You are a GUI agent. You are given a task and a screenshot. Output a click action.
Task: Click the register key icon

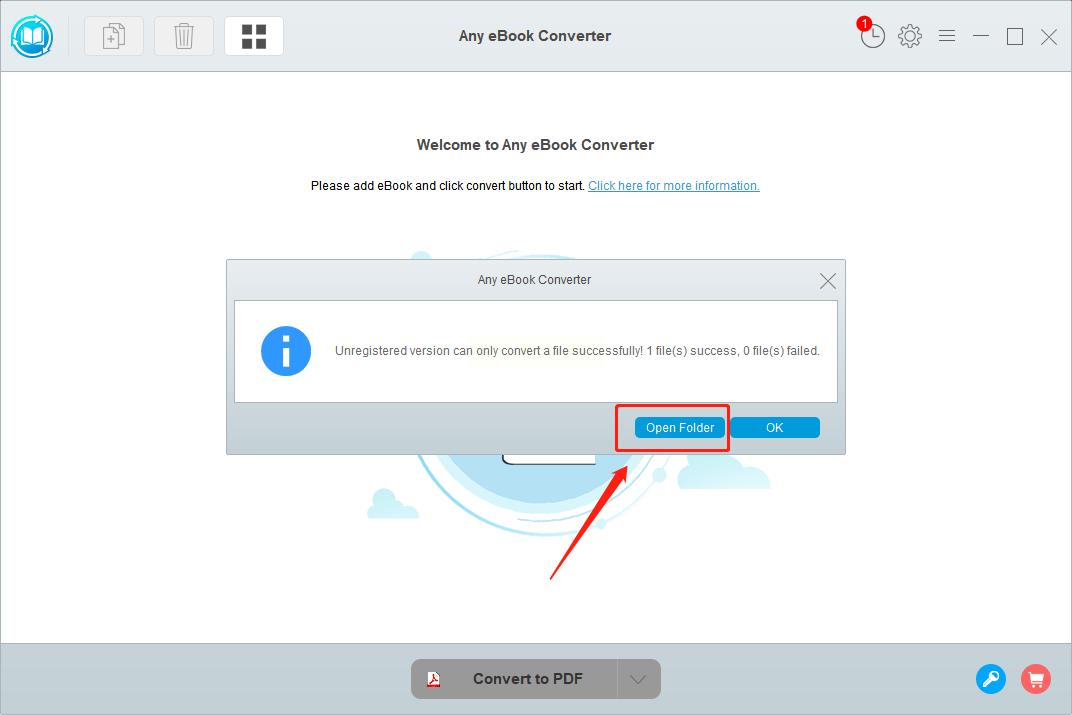991,679
